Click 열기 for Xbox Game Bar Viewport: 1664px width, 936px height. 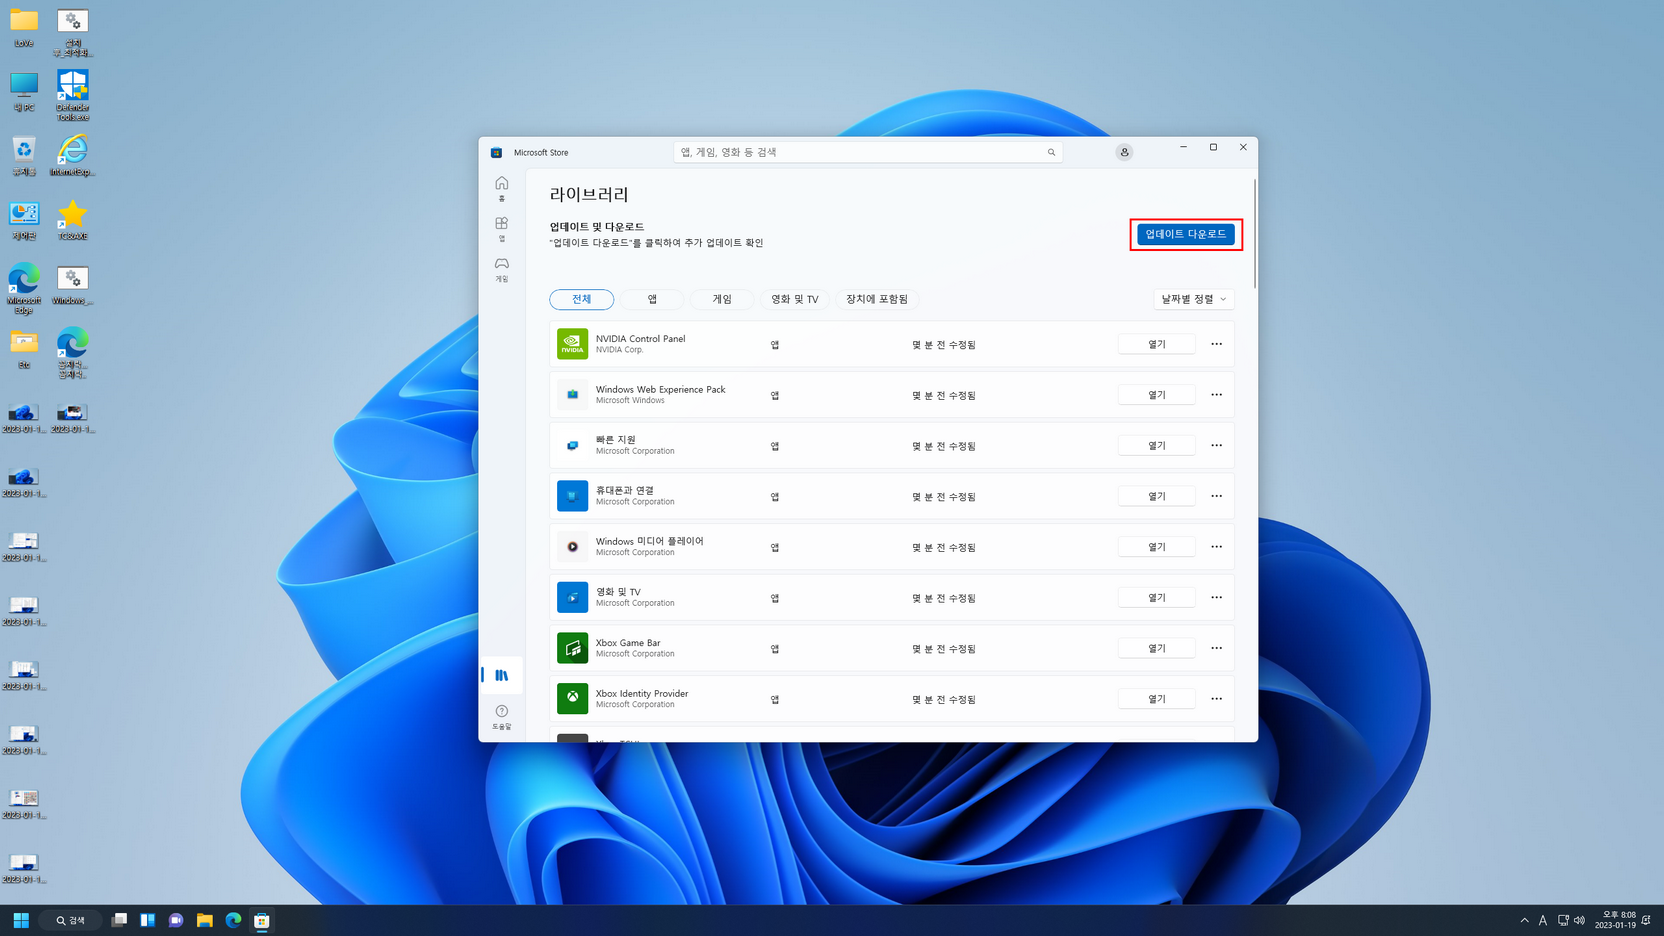pos(1156,648)
